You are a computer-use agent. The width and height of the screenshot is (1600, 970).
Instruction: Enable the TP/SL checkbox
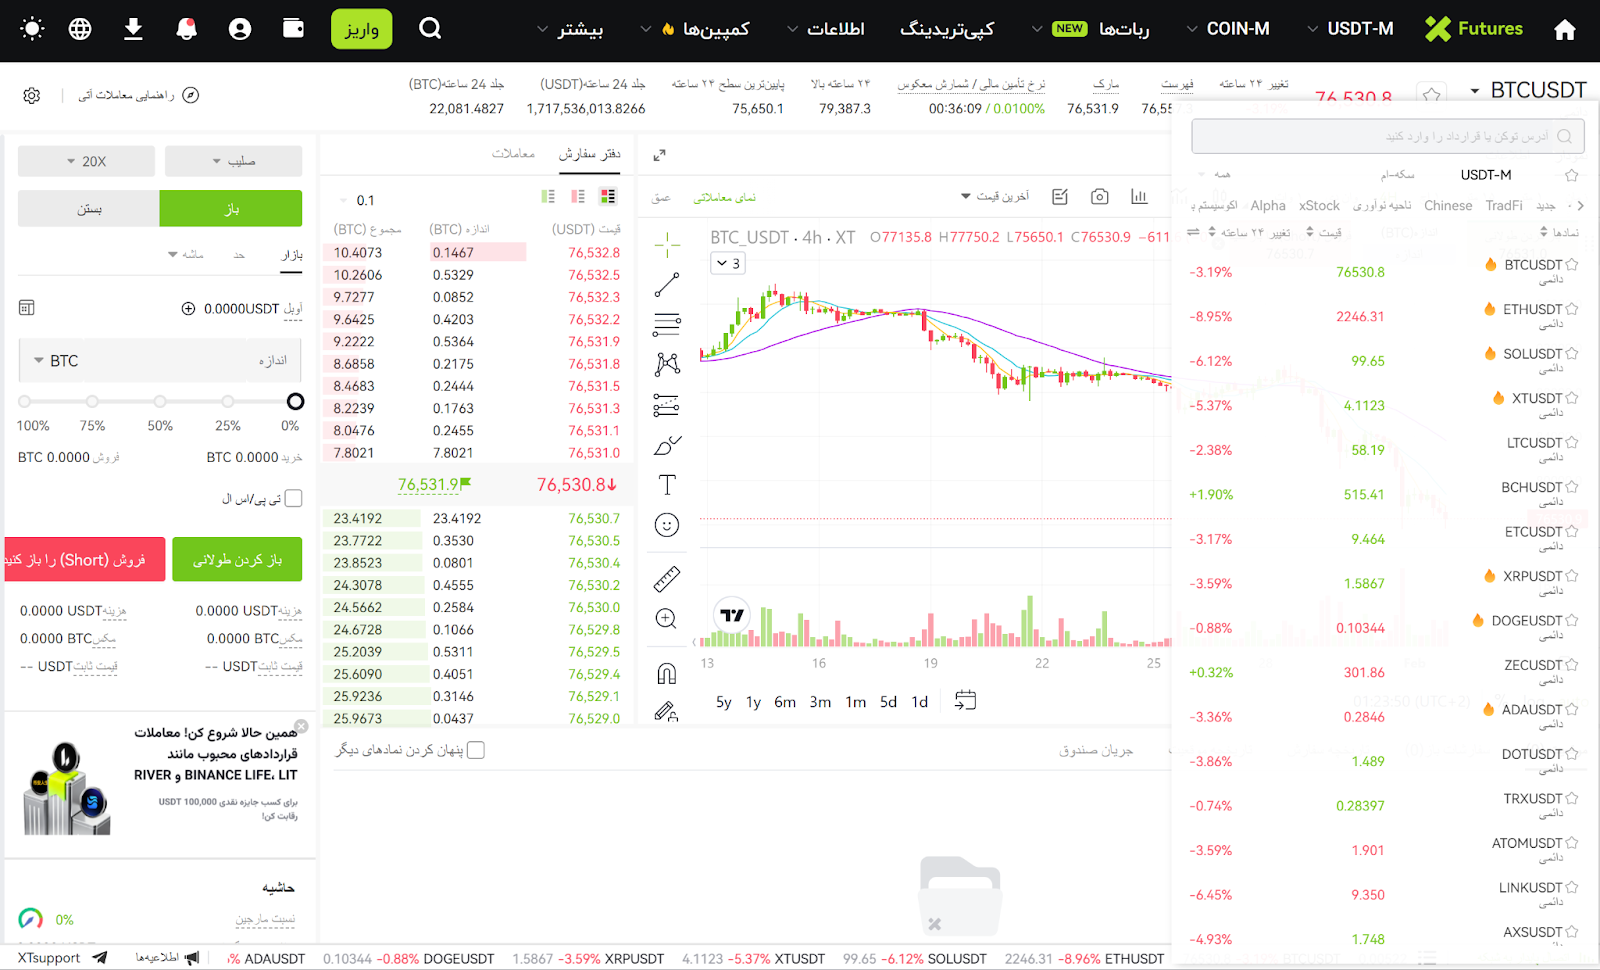coord(293,498)
